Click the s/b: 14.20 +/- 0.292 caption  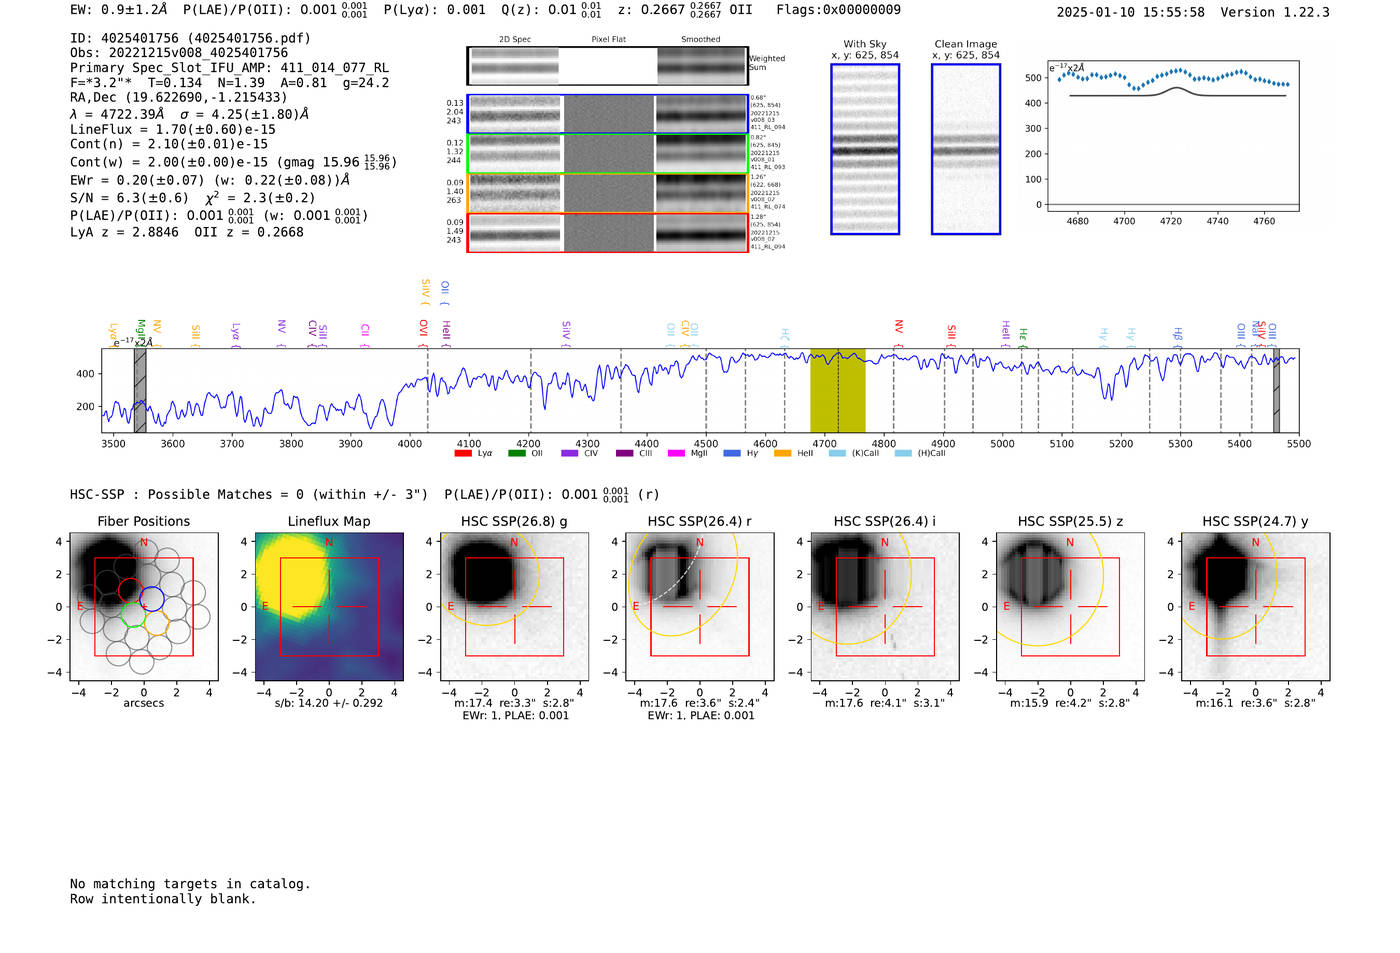(329, 703)
